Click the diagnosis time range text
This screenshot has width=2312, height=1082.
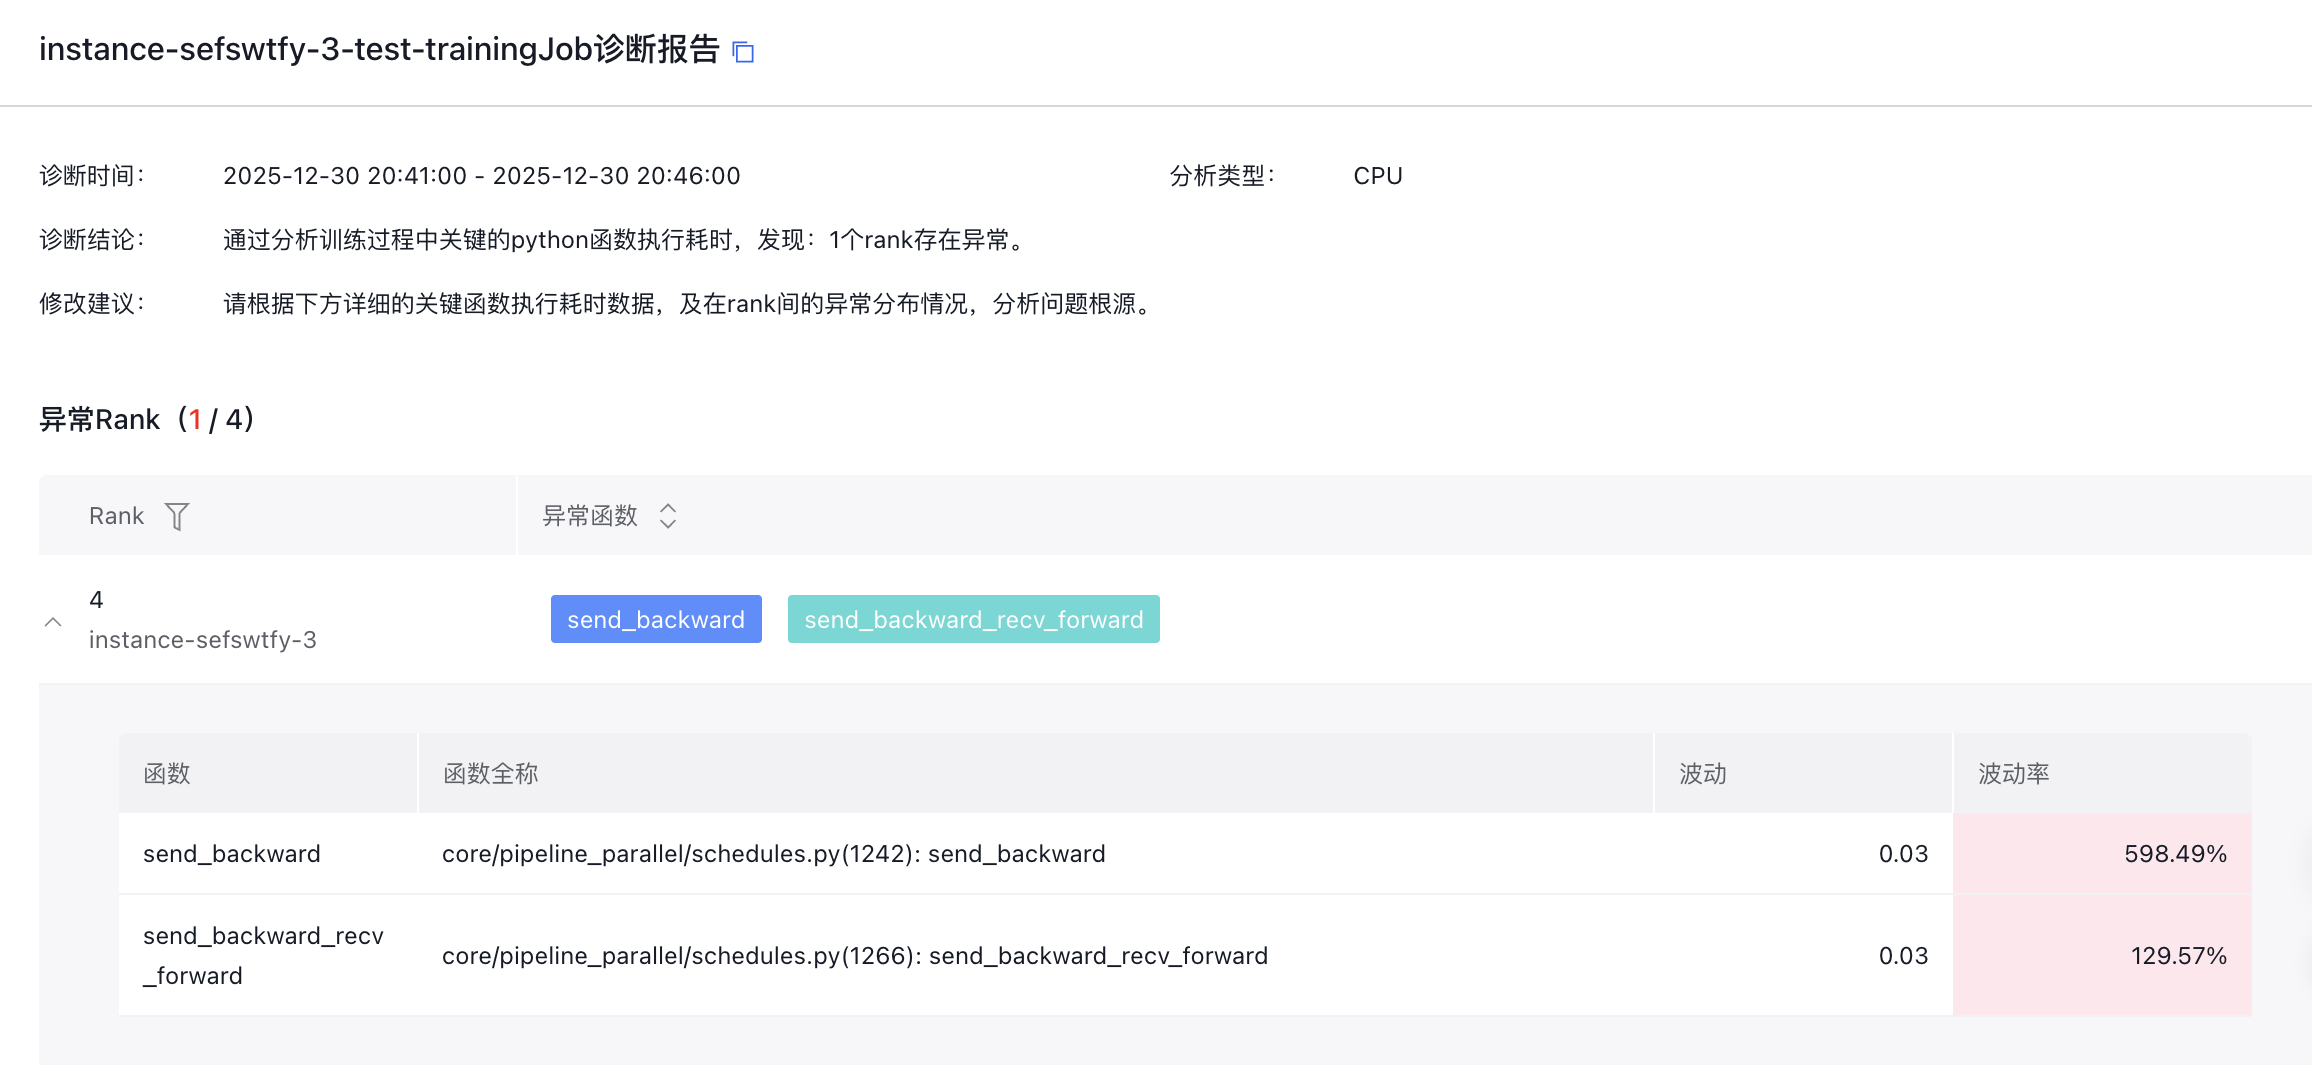(x=481, y=176)
